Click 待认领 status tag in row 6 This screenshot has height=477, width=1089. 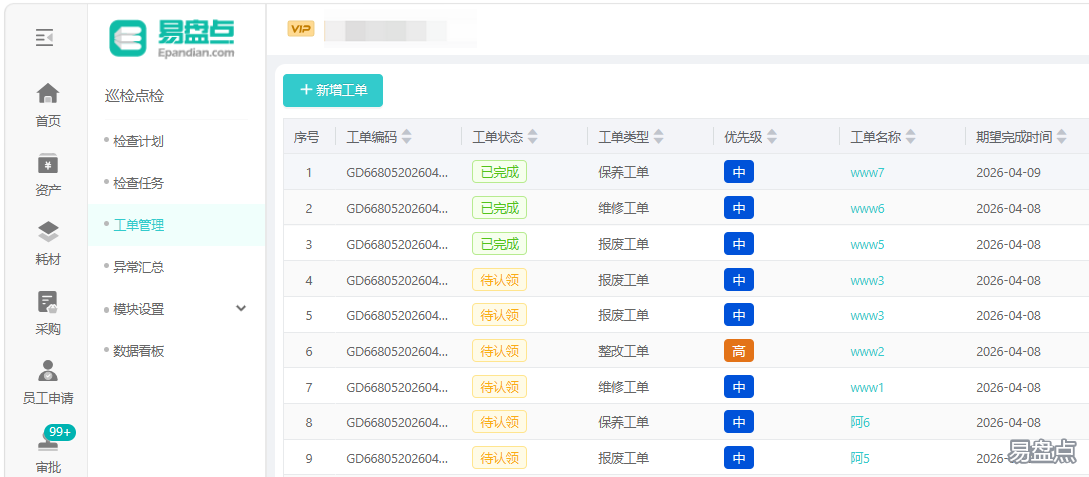pyautogui.click(x=499, y=351)
